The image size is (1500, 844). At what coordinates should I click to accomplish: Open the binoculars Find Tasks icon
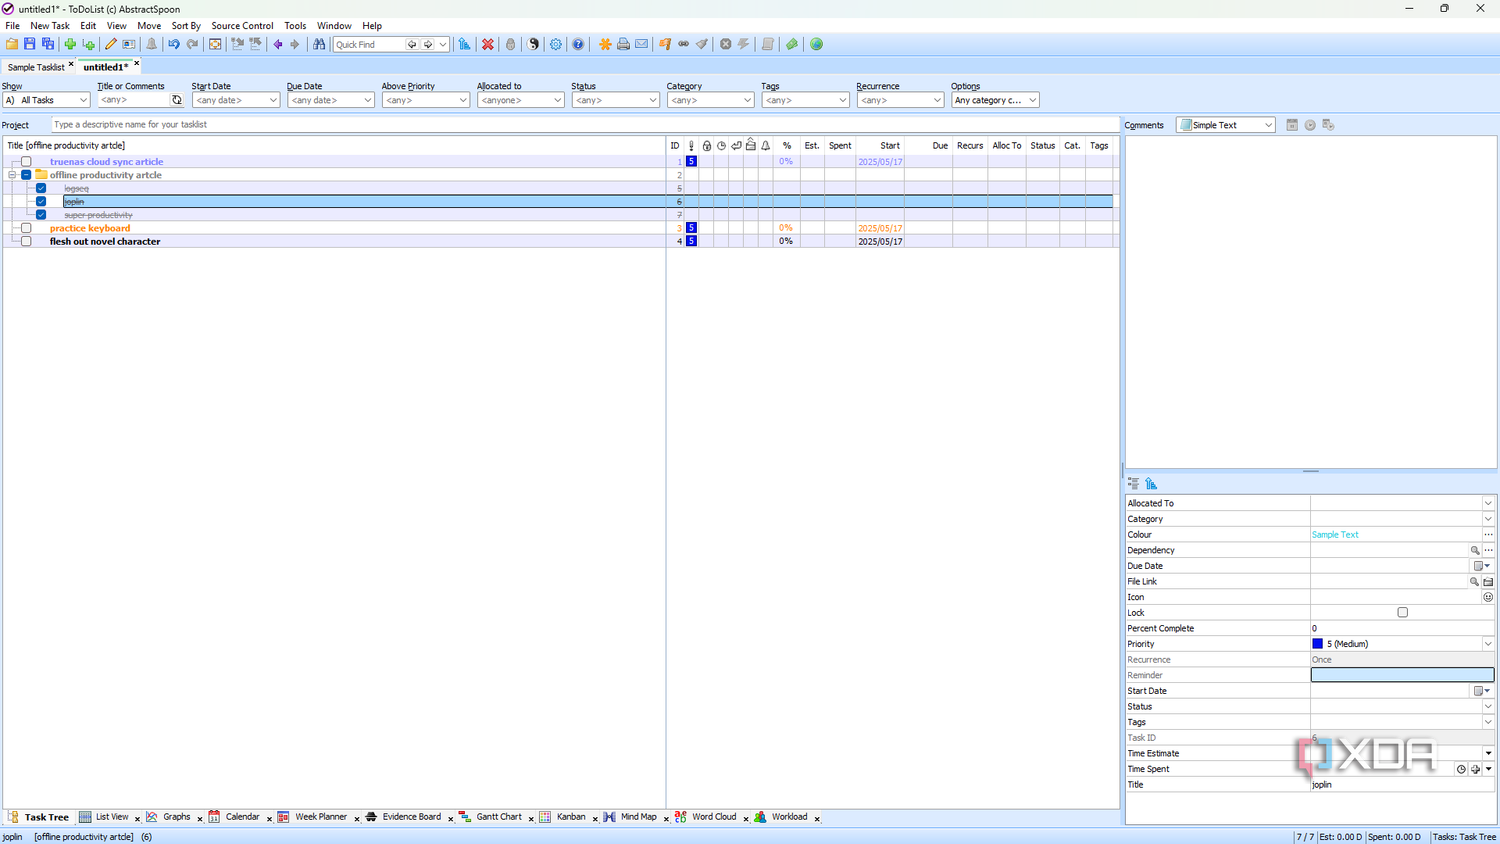pos(319,44)
